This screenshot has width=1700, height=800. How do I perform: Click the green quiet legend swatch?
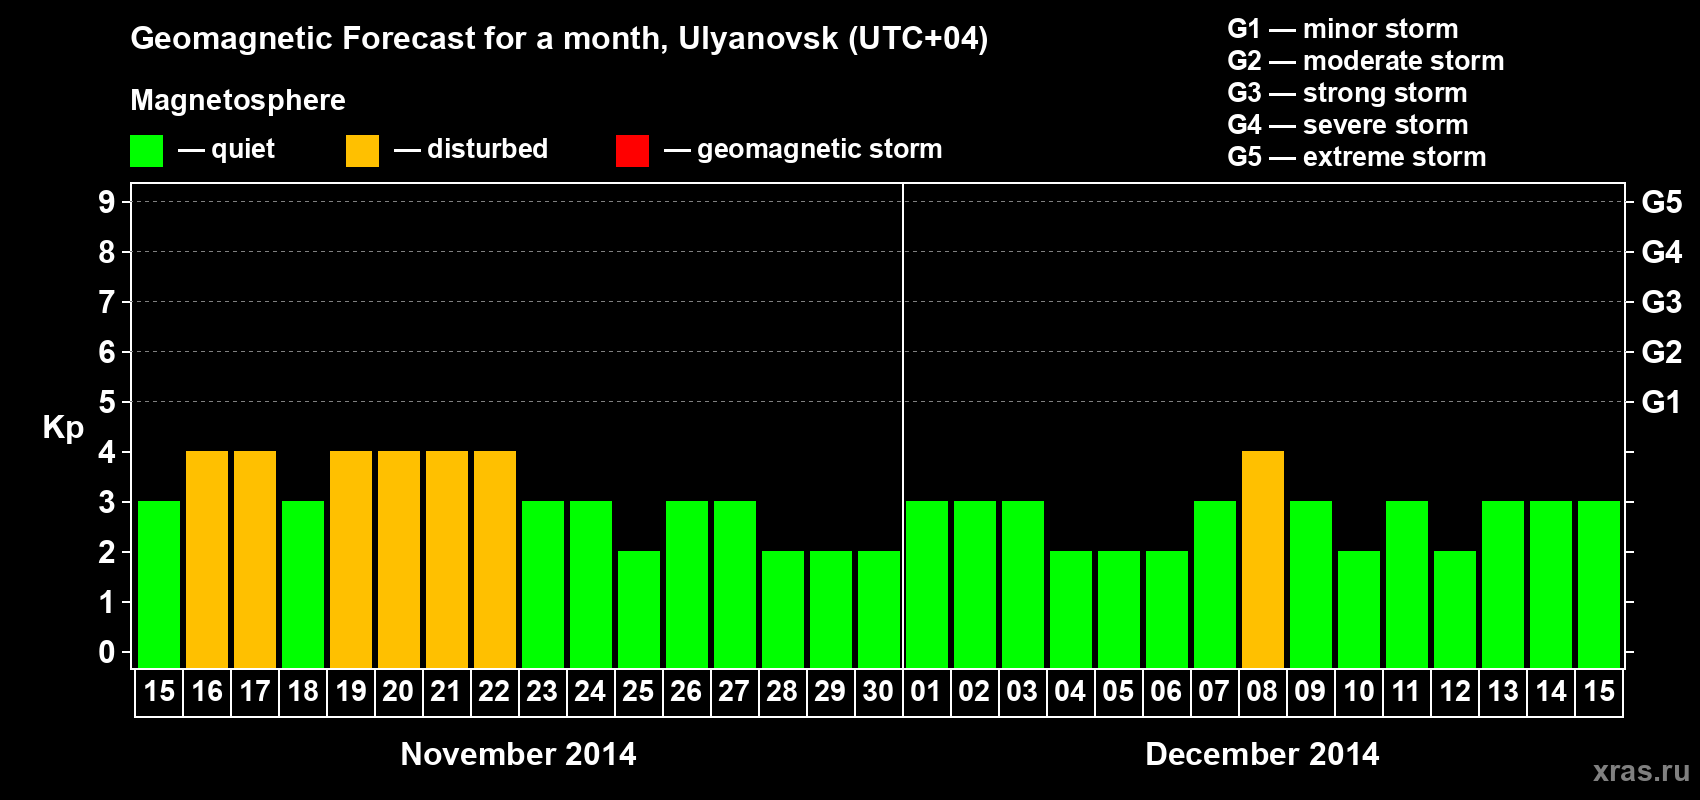pyautogui.click(x=146, y=151)
